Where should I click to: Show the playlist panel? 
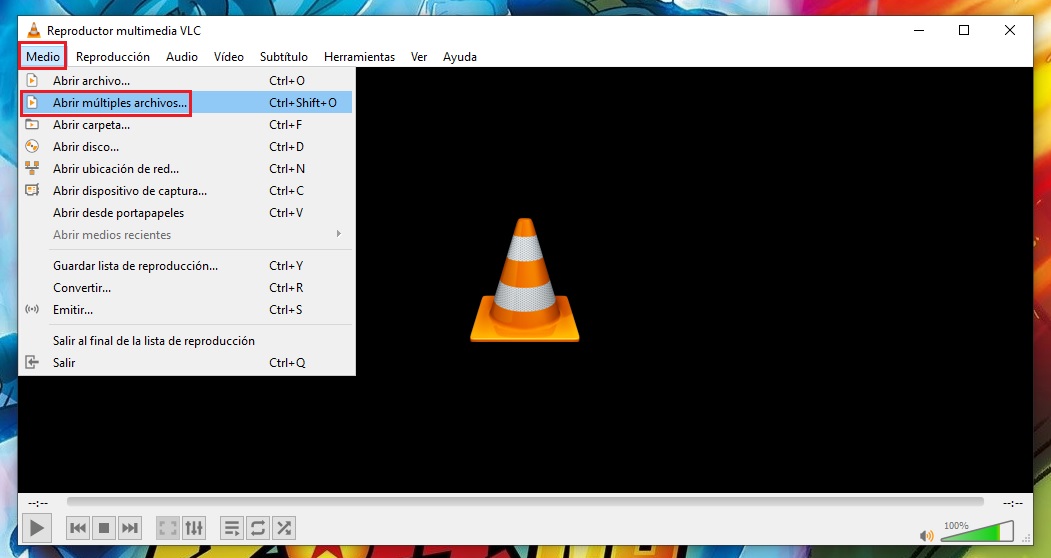(x=231, y=527)
